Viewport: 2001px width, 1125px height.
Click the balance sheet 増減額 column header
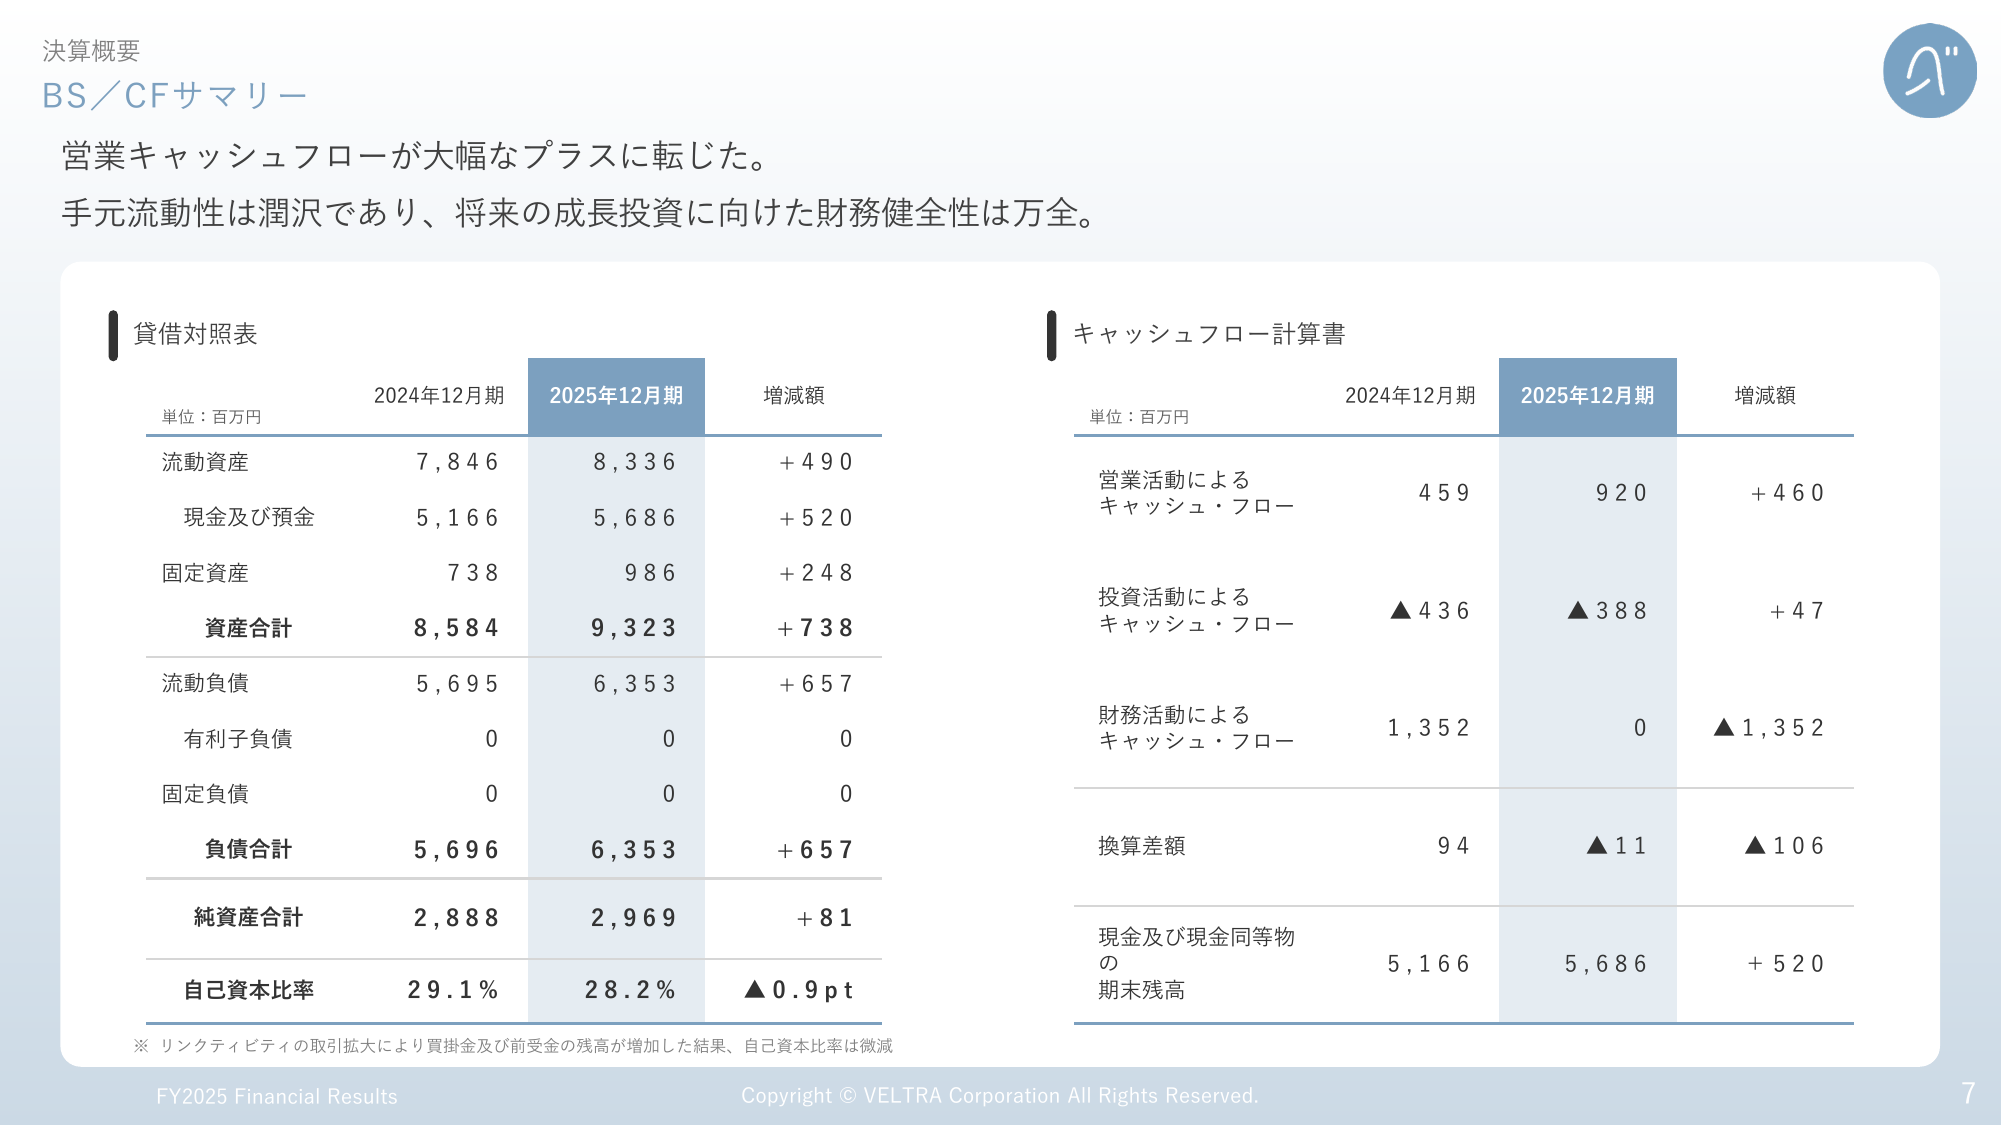tap(793, 396)
